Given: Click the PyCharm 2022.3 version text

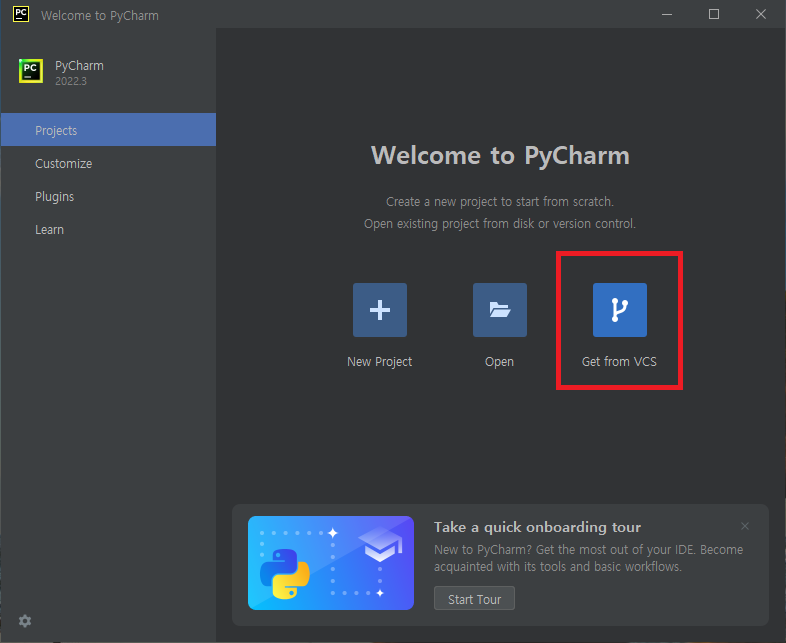Looking at the screenshot, I should coord(71,81).
